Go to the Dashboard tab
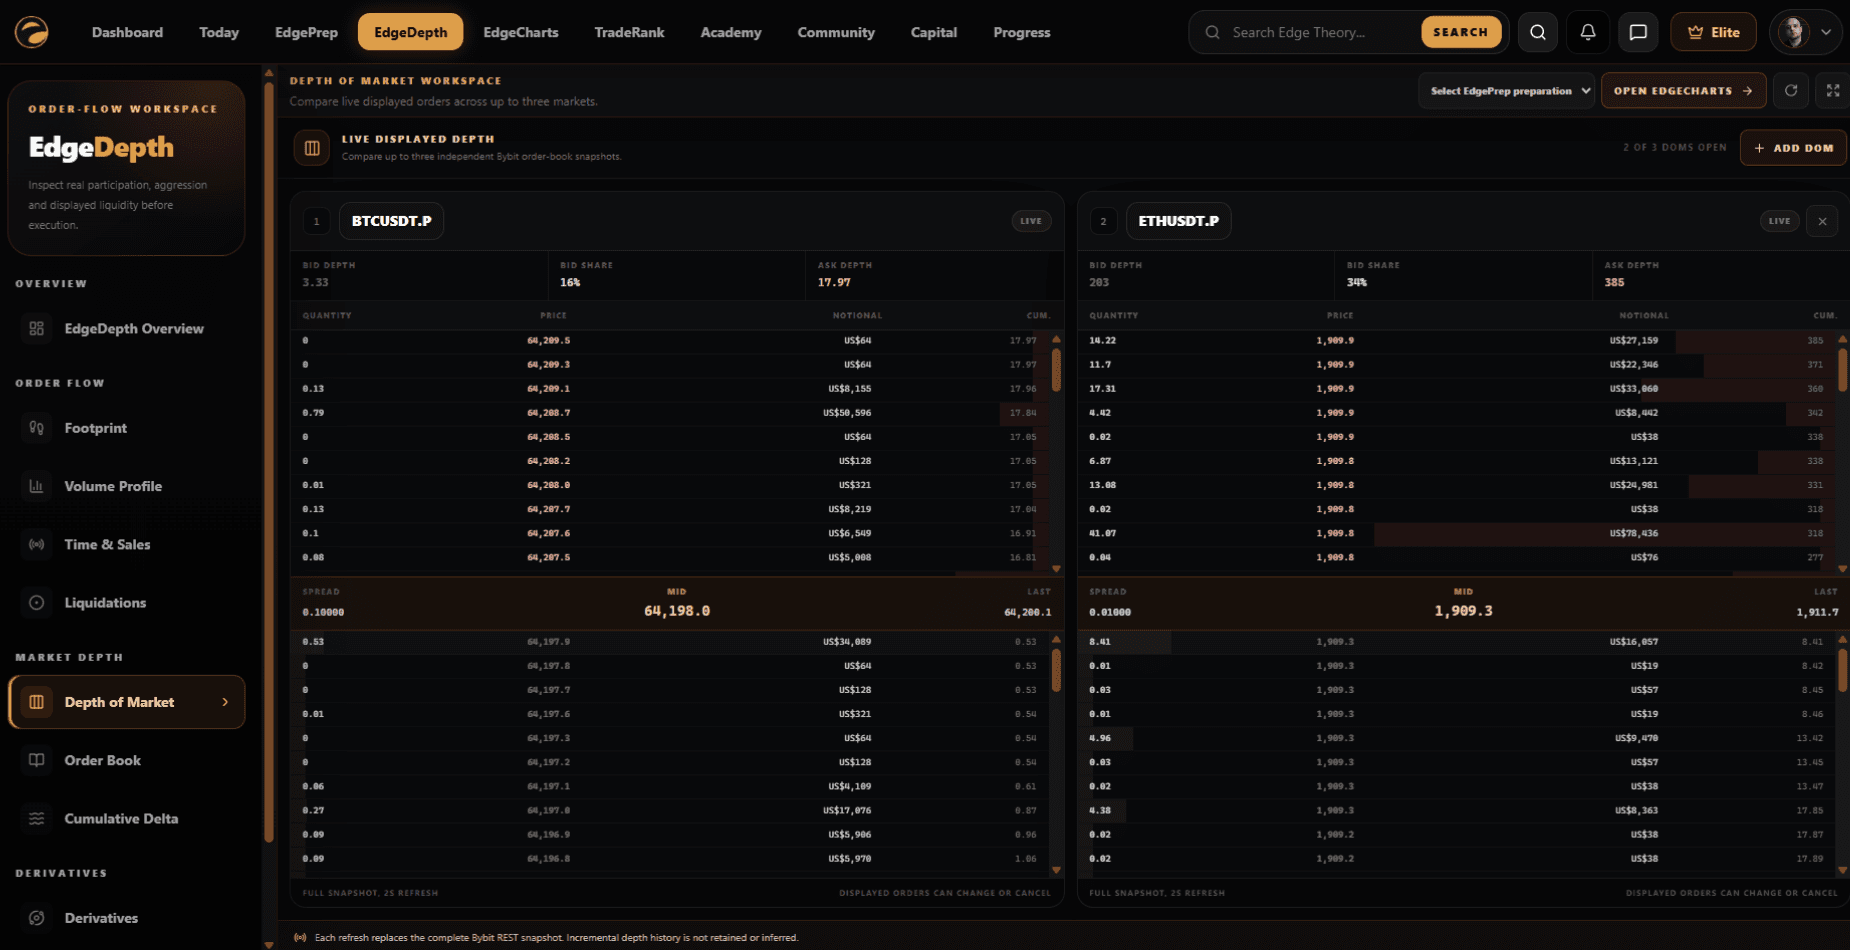The height and width of the screenshot is (950, 1850). pyautogui.click(x=127, y=32)
